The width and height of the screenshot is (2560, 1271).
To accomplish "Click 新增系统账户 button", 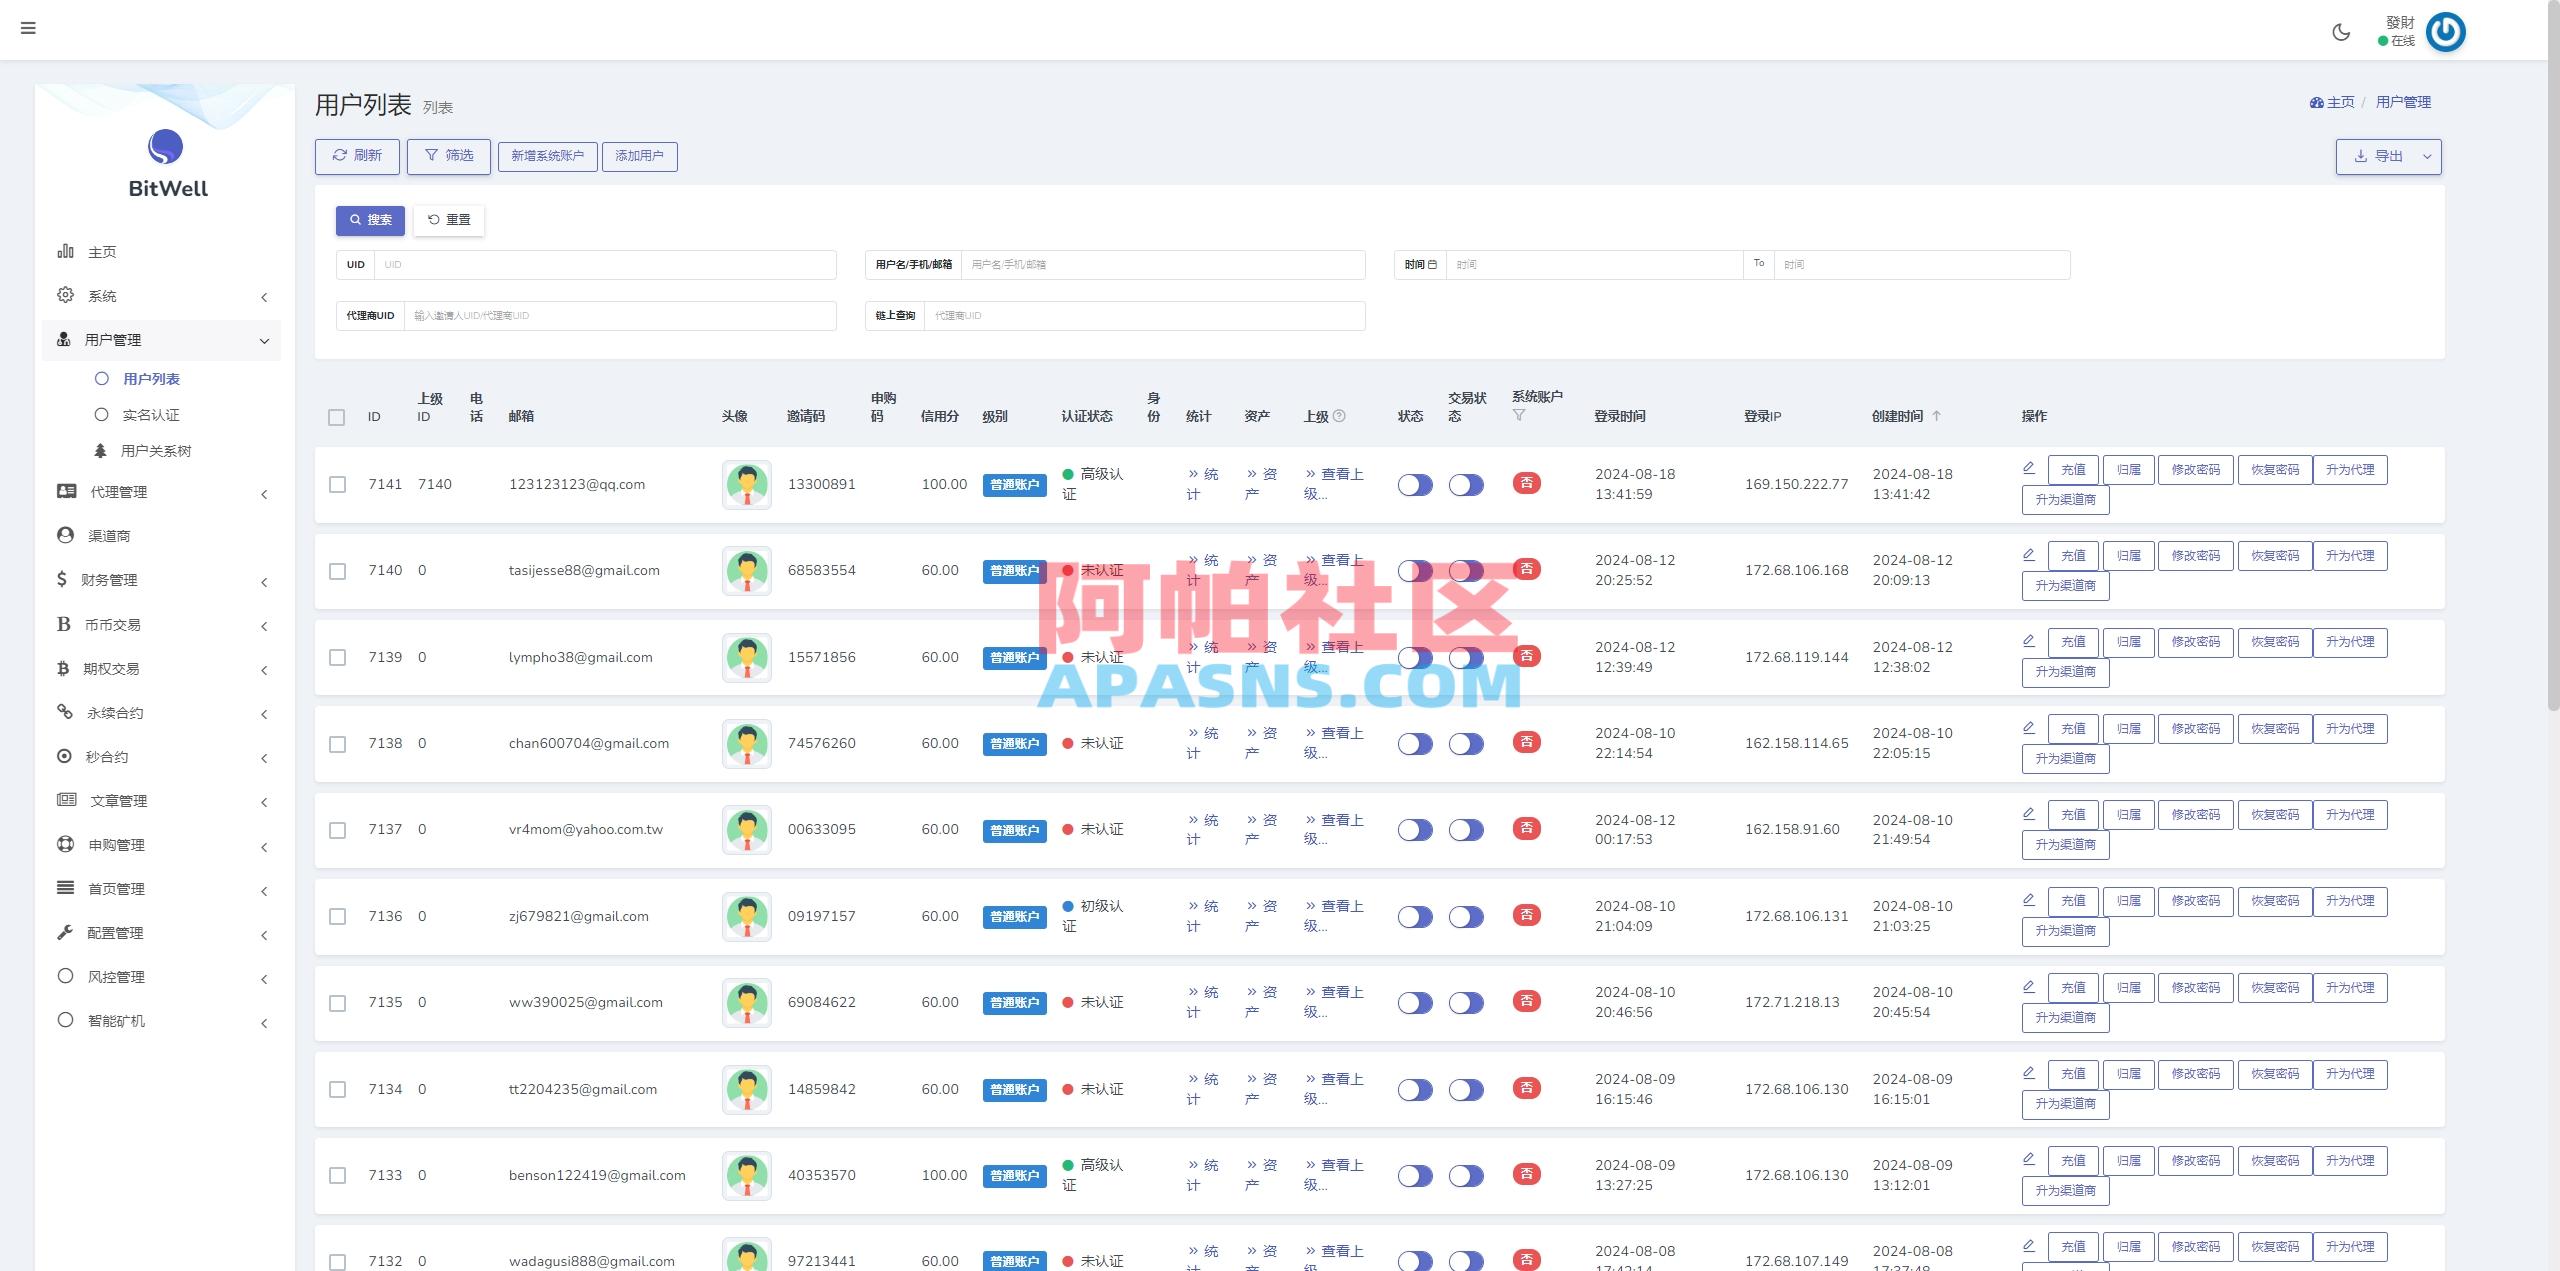I will pyautogui.click(x=547, y=156).
